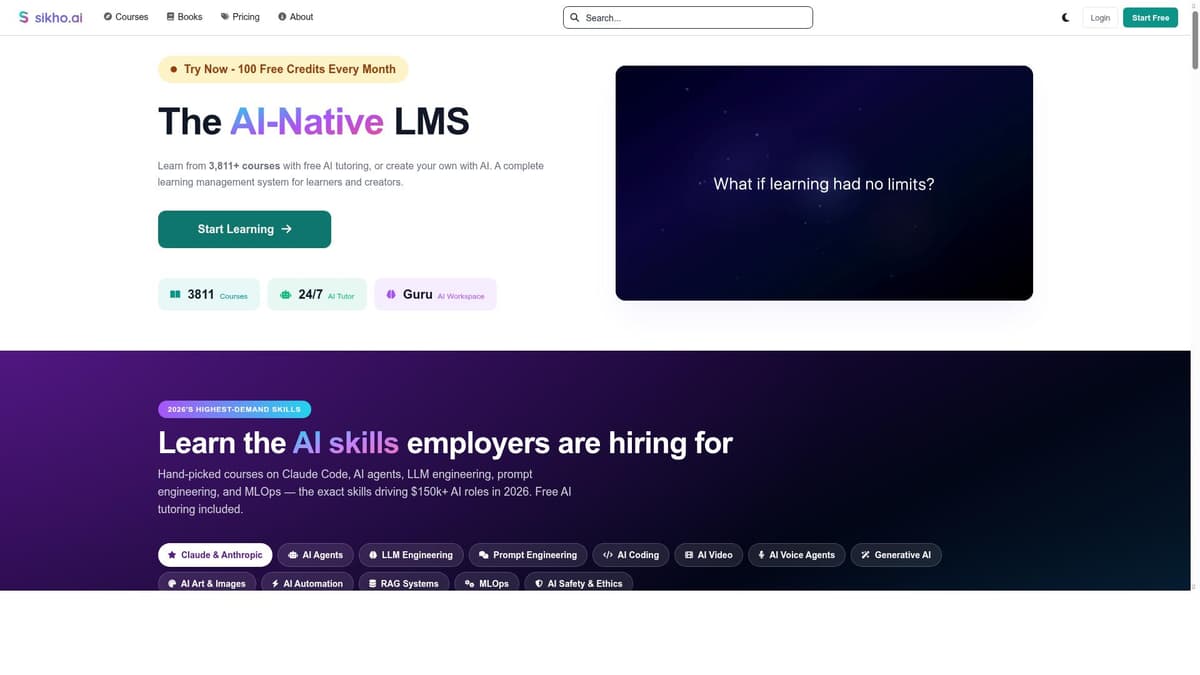Image resolution: width=1200 pixels, height=675 pixels.
Task: Toggle the MLOps filter pill
Action: pyautogui.click(x=487, y=583)
